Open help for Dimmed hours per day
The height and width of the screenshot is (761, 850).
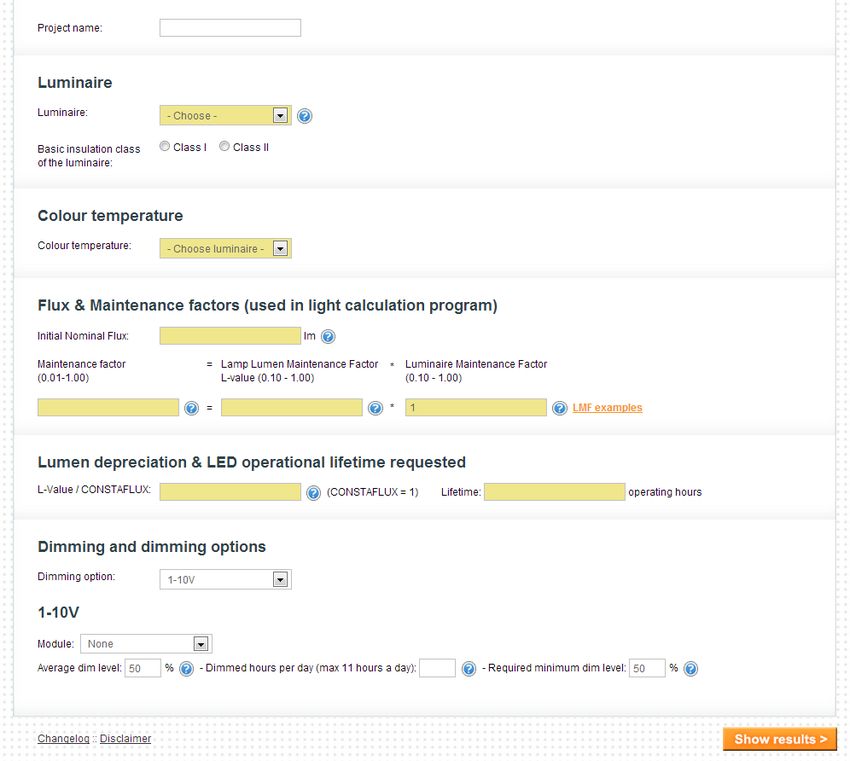(x=469, y=669)
